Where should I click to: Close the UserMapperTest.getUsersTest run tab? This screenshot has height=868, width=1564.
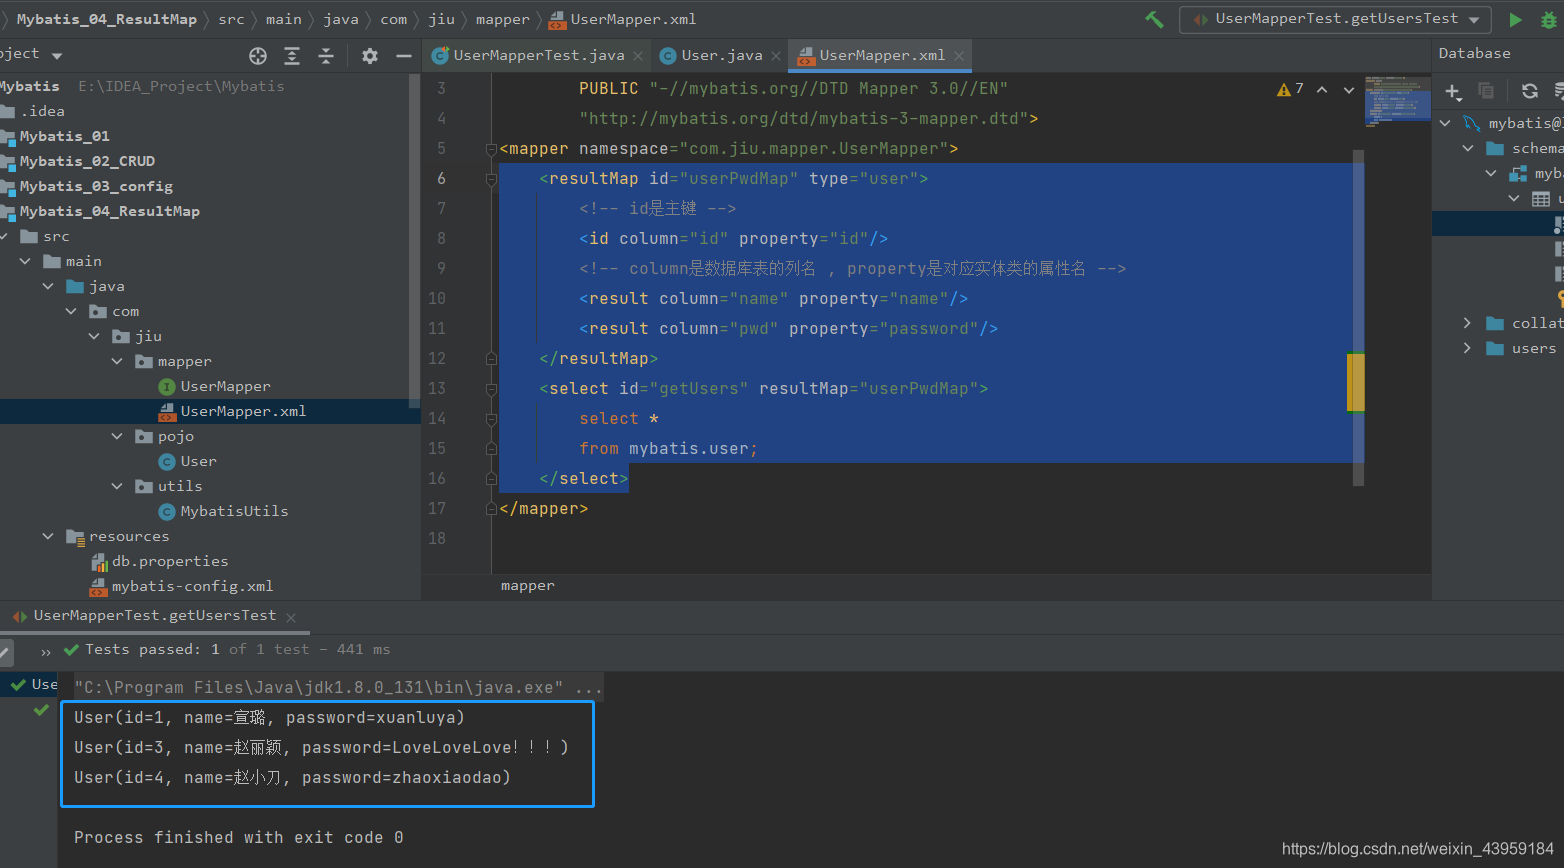point(291,618)
